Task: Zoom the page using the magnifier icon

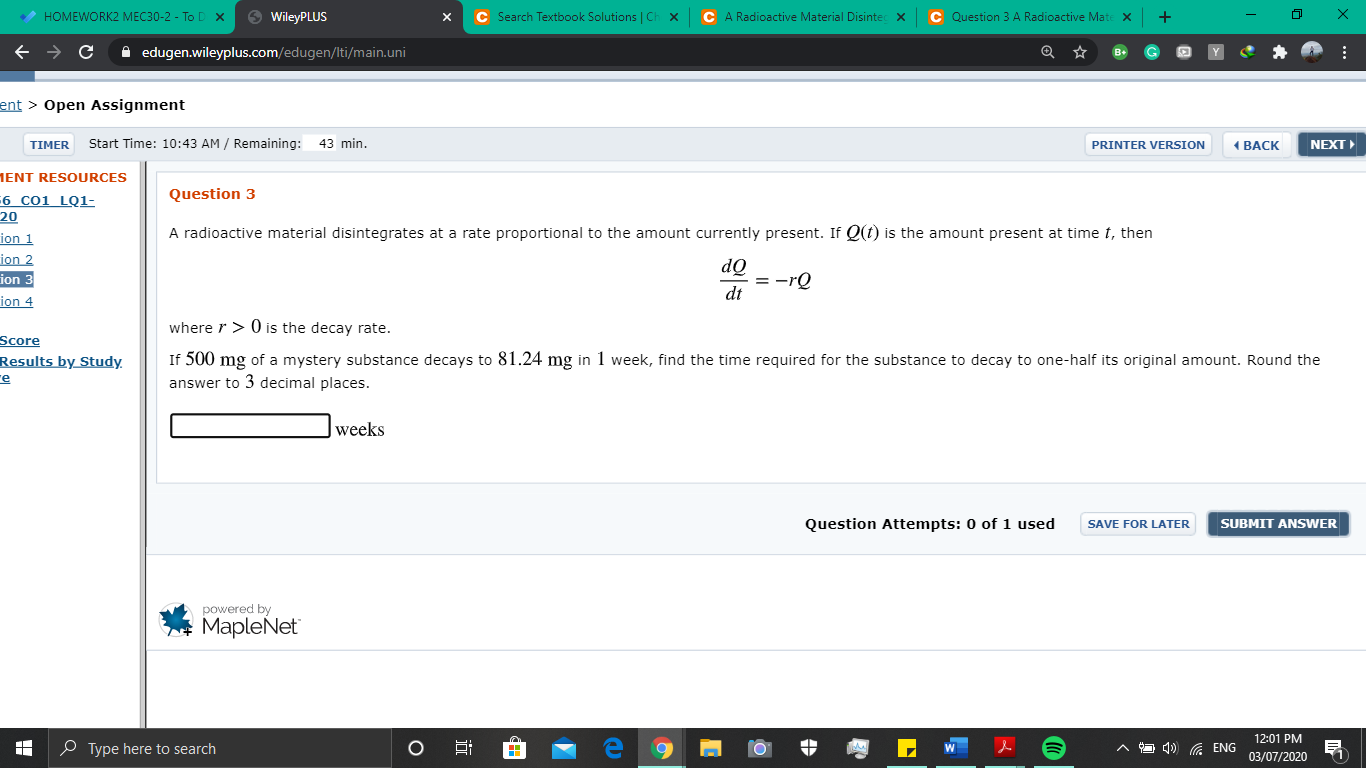Action: point(1047,51)
